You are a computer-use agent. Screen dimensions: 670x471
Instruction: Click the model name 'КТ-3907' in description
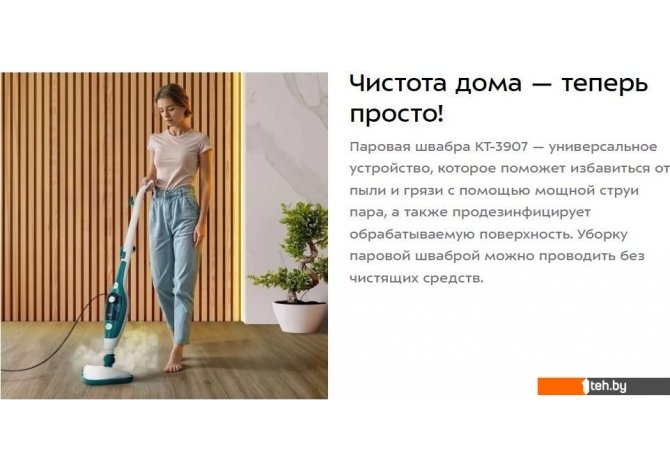pos(501,147)
